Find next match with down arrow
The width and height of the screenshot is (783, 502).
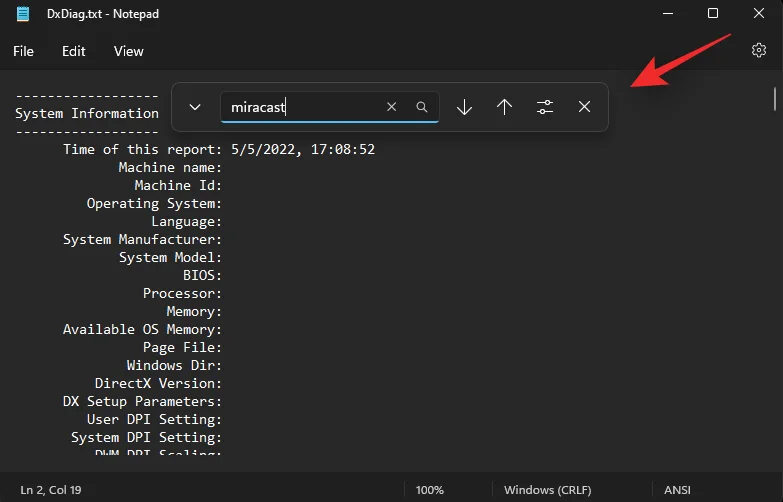coord(464,107)
